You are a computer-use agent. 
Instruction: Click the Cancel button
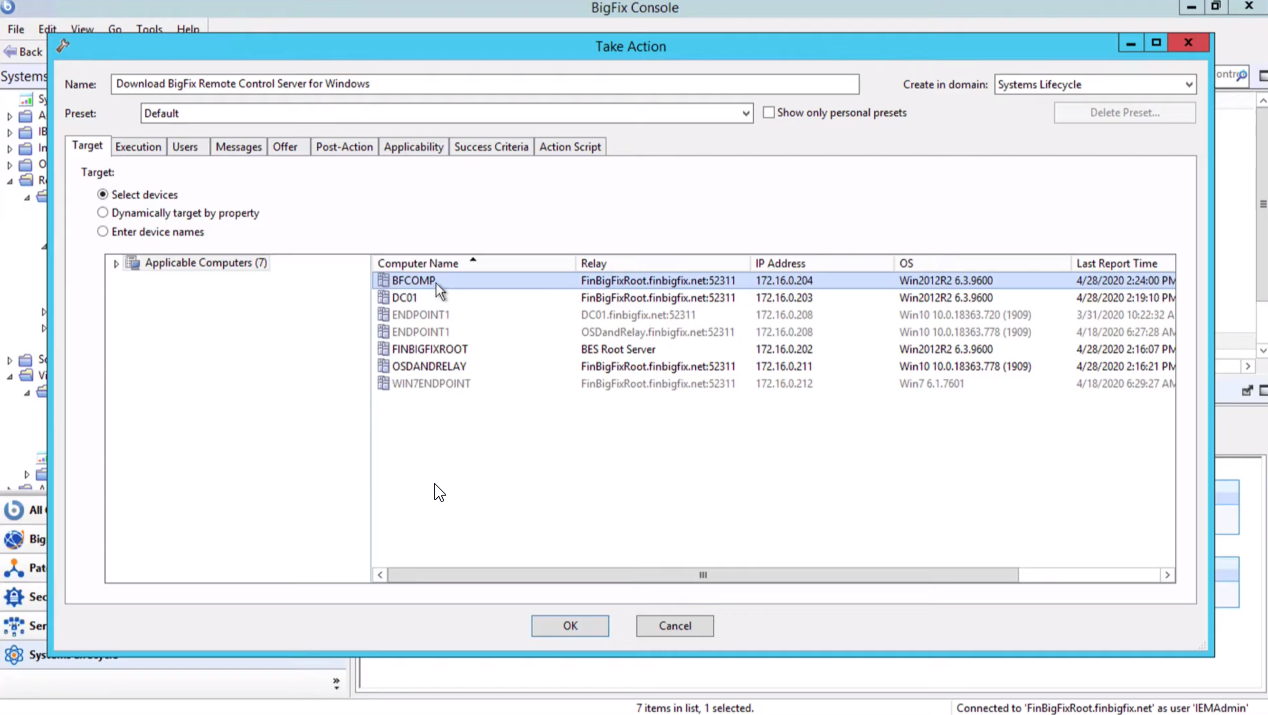674,625
